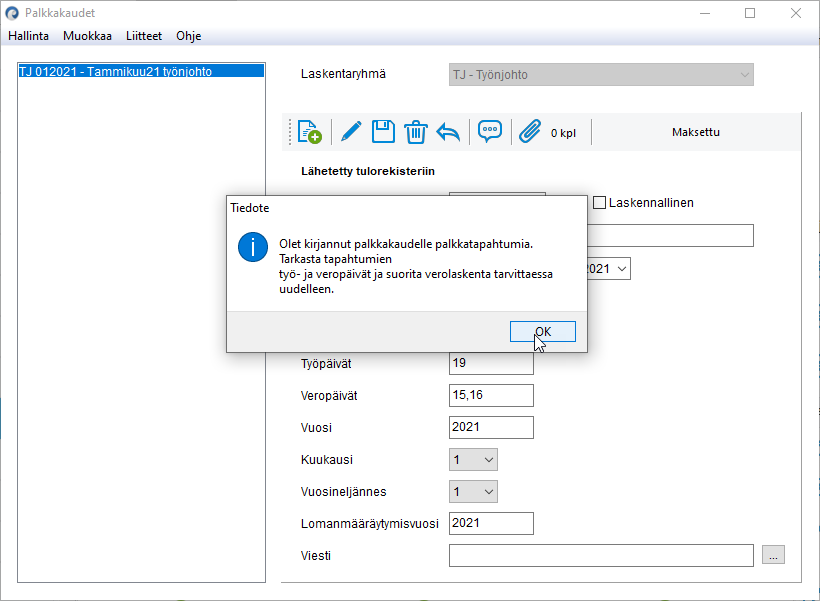Viewport: 820px width, 601px height.
Task: Open the Laskentaryhmä dropdown
Action: tap(601, 75)
